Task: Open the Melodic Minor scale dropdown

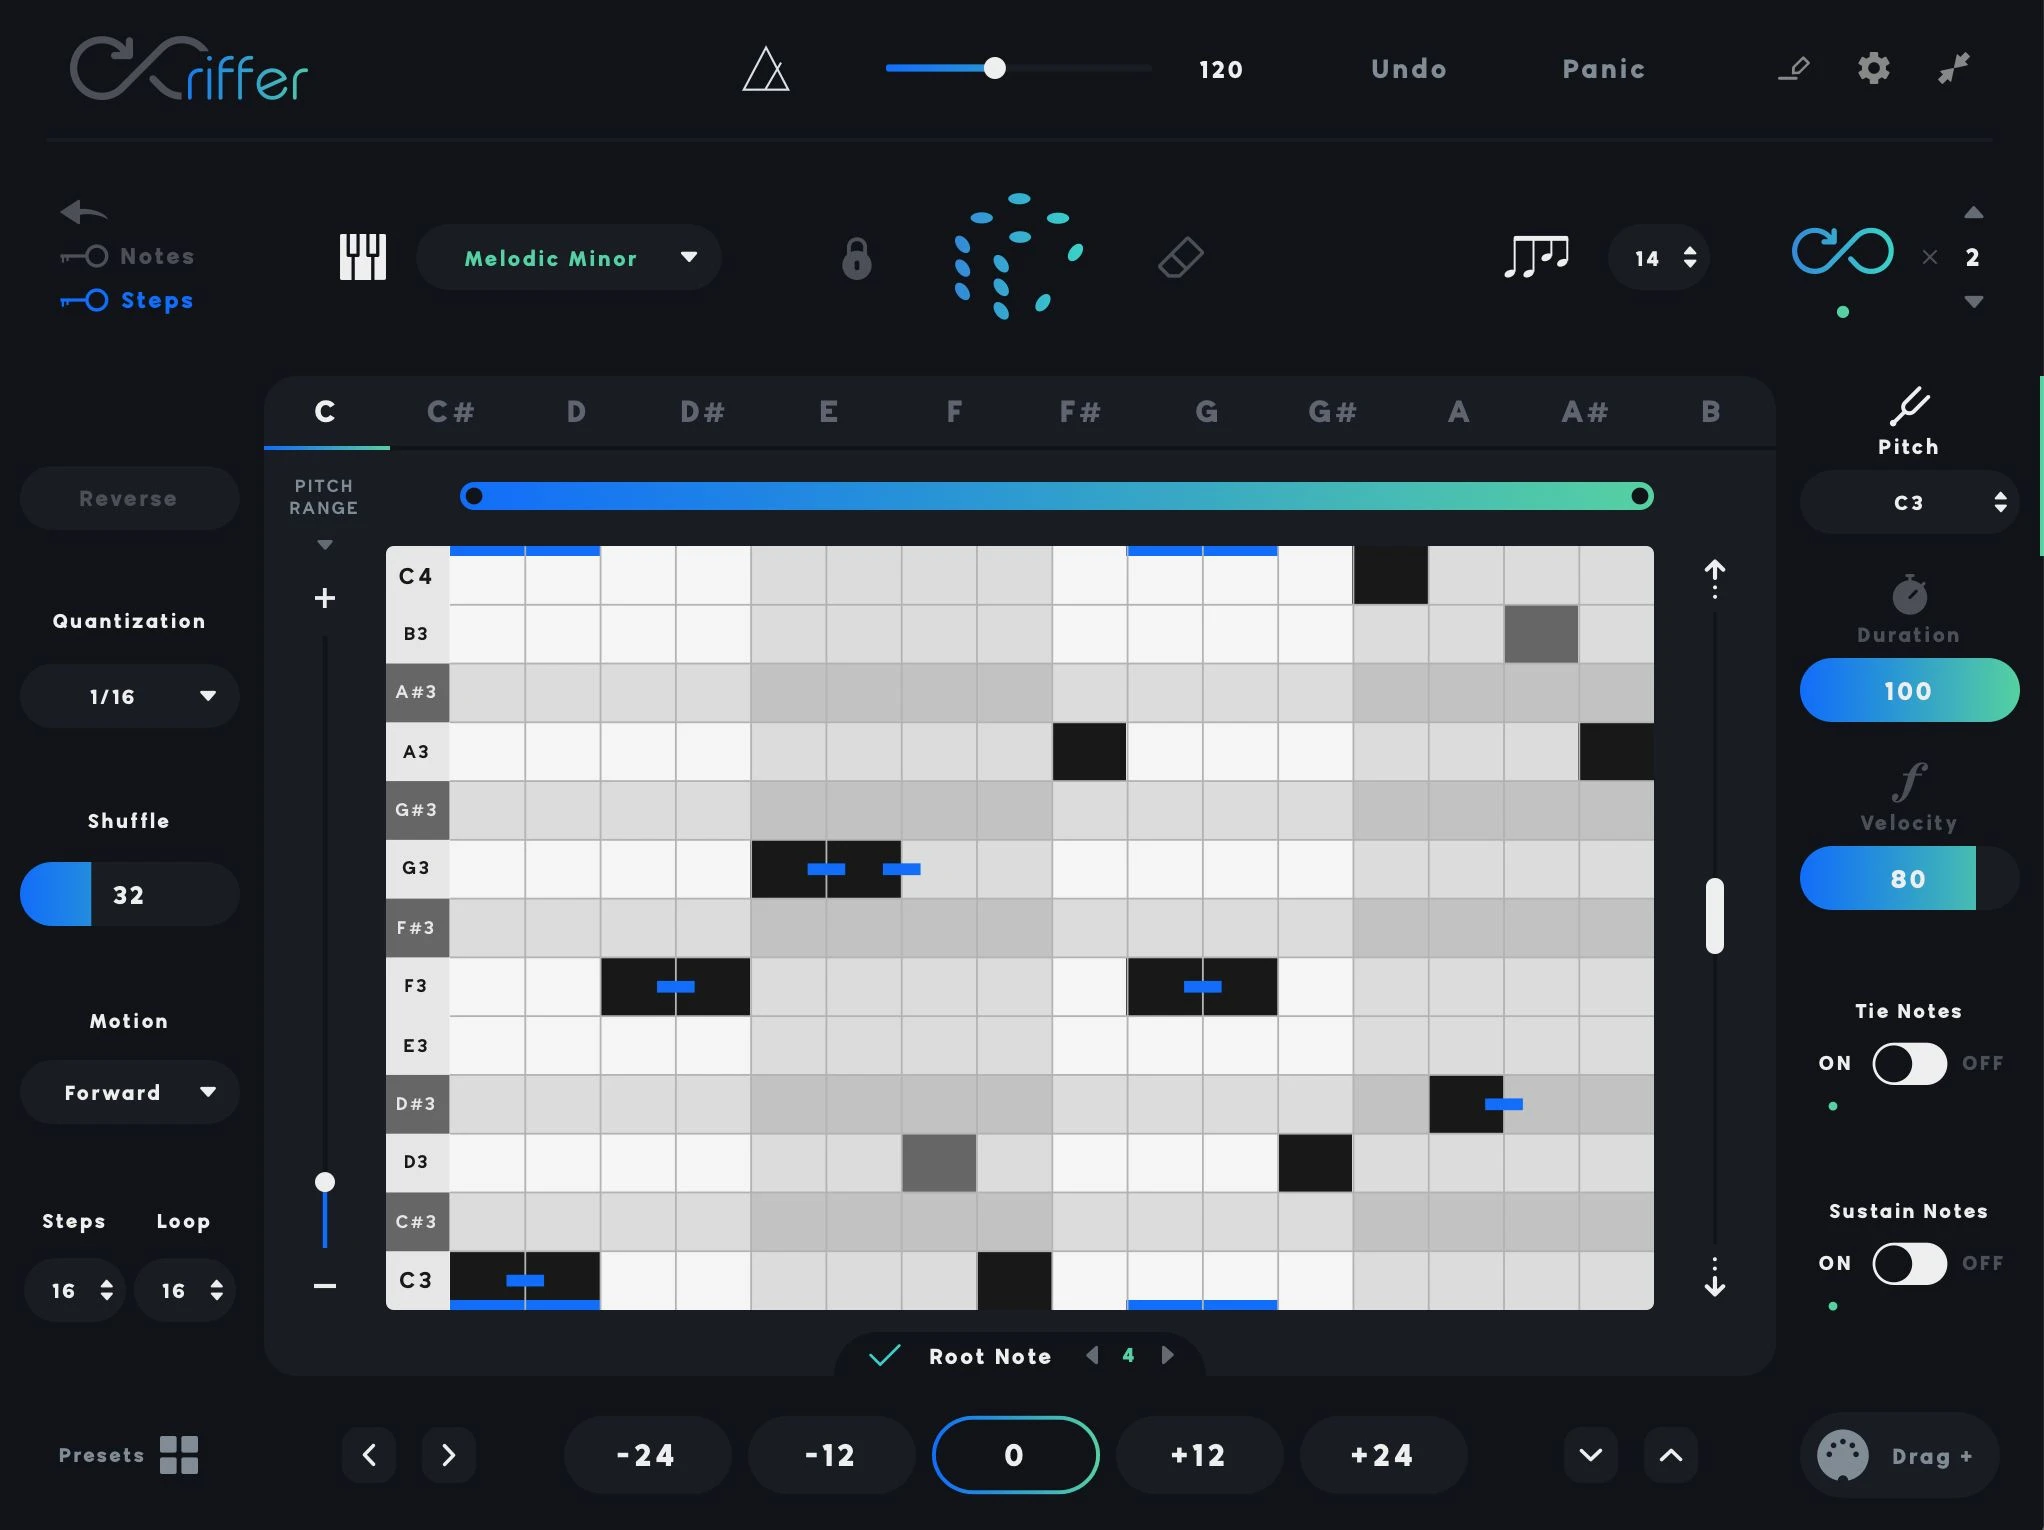Action: [568, 258]
